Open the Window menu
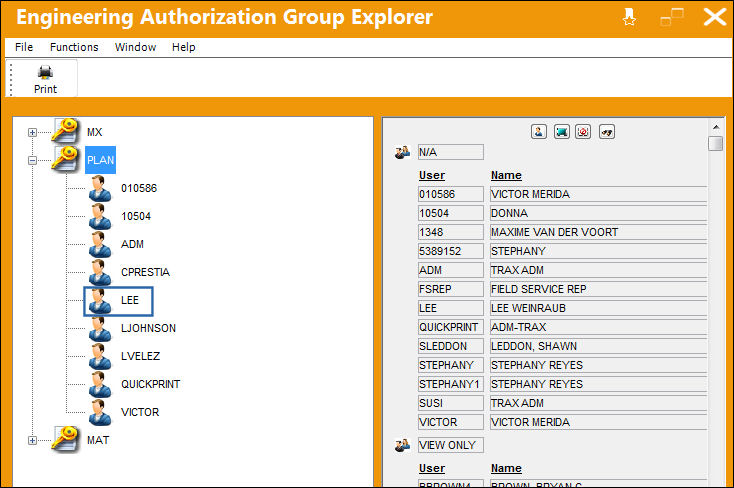The width and height of the screenshot is (734, 488). point(135,47)
